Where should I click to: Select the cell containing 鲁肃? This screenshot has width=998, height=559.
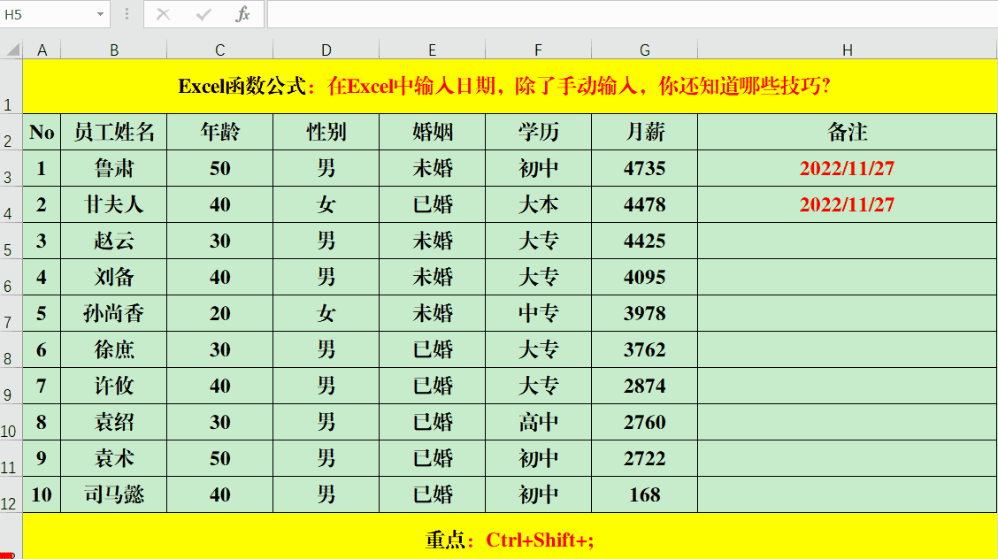pyautogui.click(x=114, y=169)
